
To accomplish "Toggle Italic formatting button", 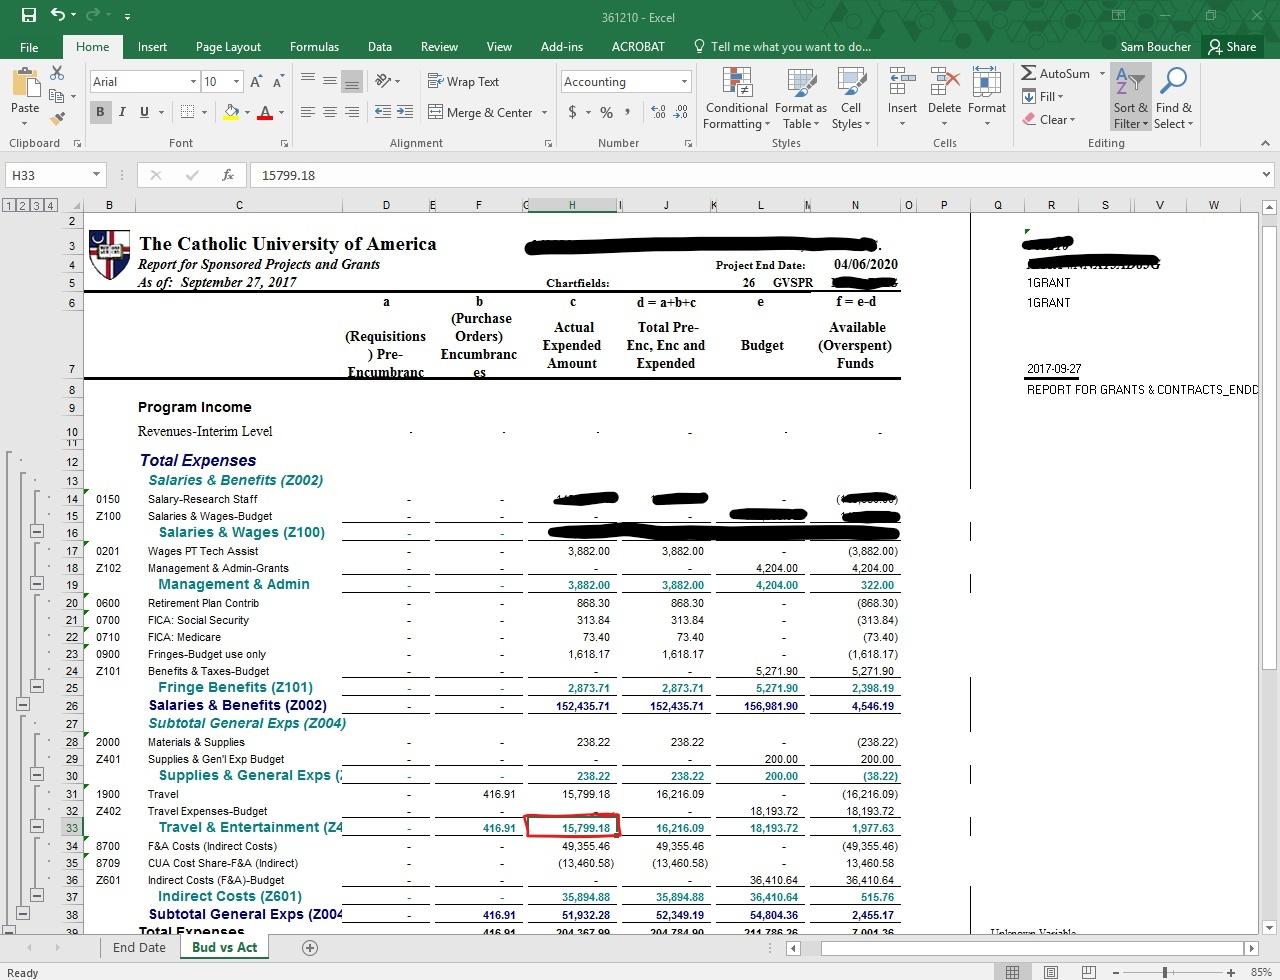I will tap(122, 112).
